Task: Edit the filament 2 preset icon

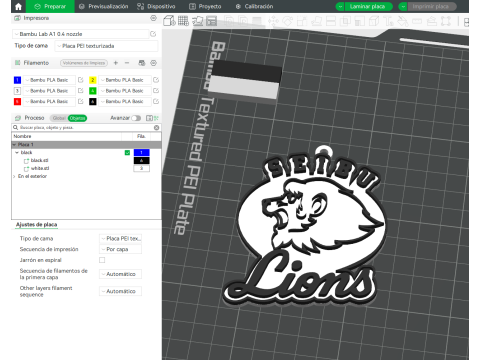Action: click(156, 80)
